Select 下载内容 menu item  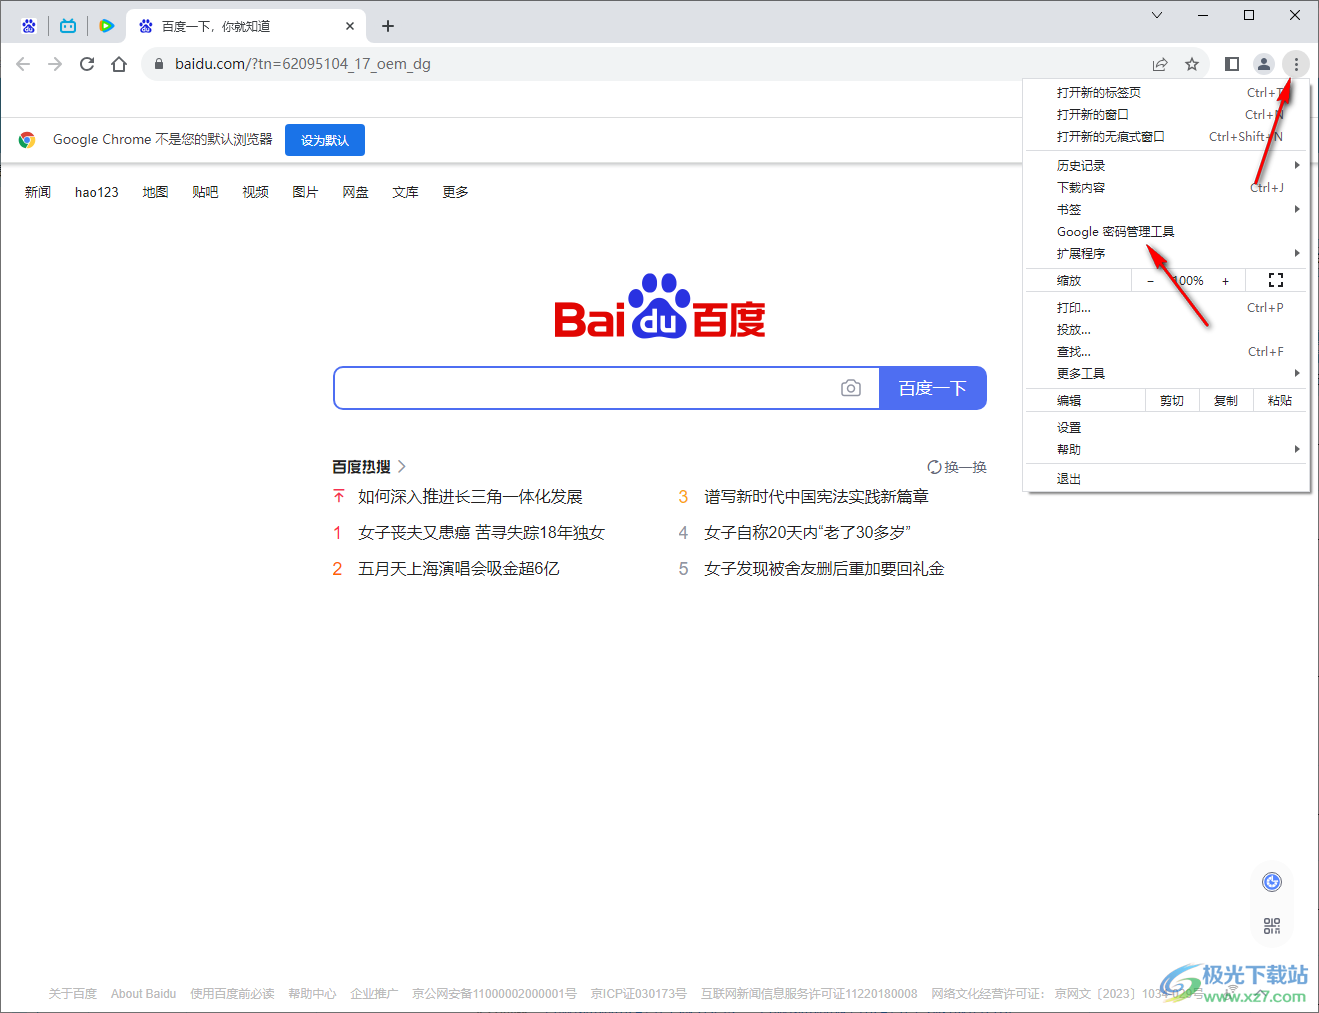pos(1167,187)
